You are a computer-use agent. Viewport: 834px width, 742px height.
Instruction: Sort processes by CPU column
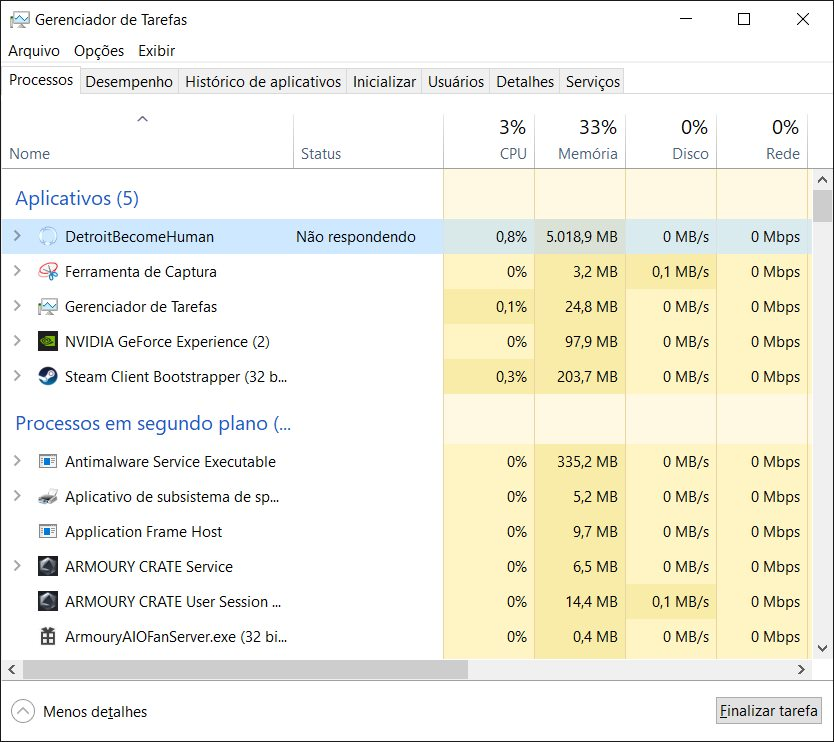click(489, 141)
